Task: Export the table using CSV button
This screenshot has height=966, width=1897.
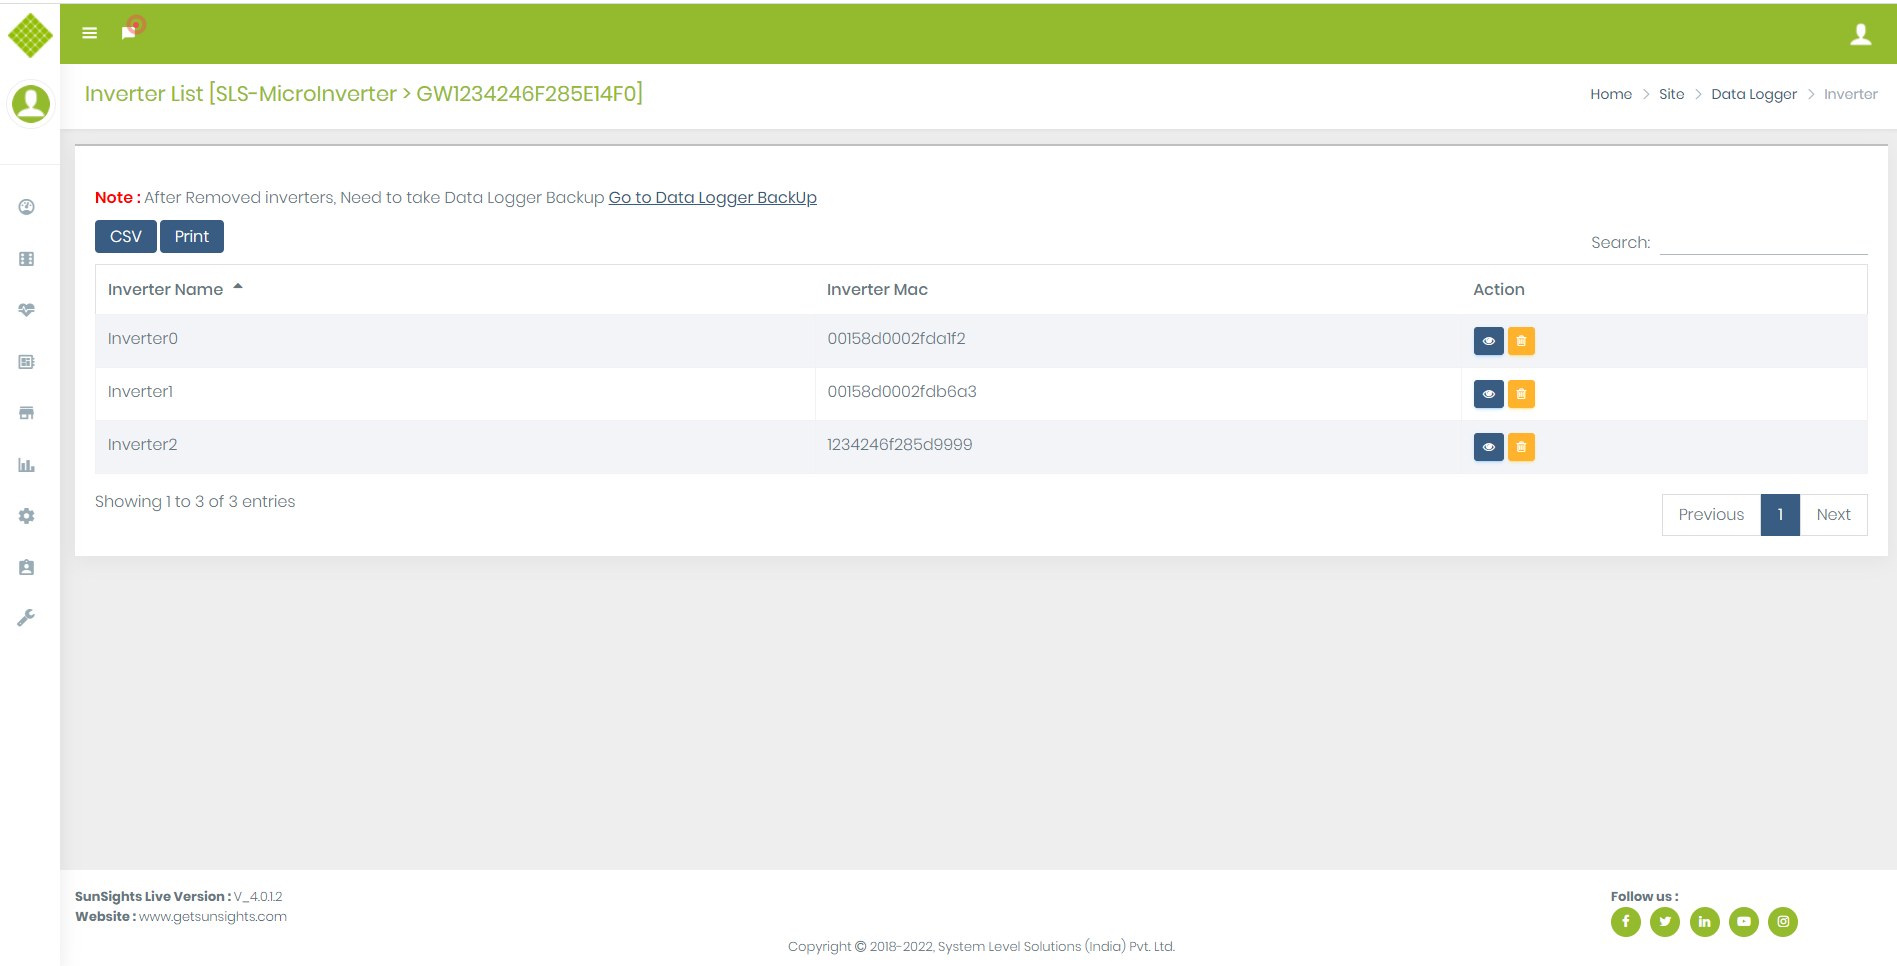Action: 125,236
